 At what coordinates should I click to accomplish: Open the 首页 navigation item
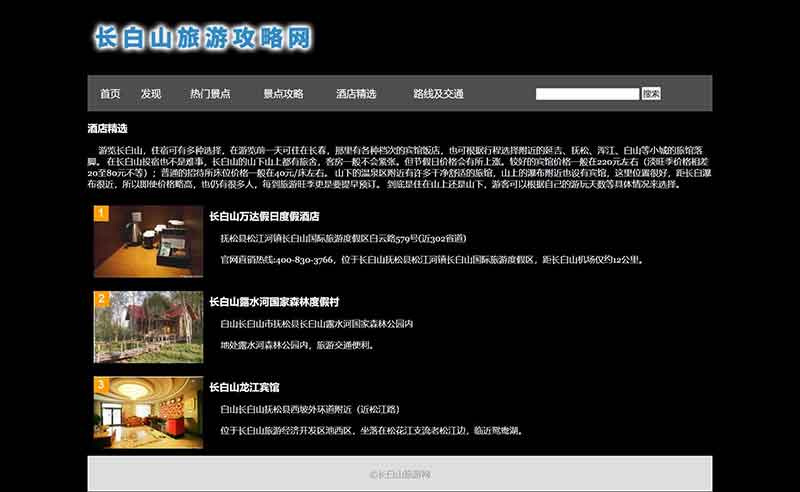pos(110,94)
